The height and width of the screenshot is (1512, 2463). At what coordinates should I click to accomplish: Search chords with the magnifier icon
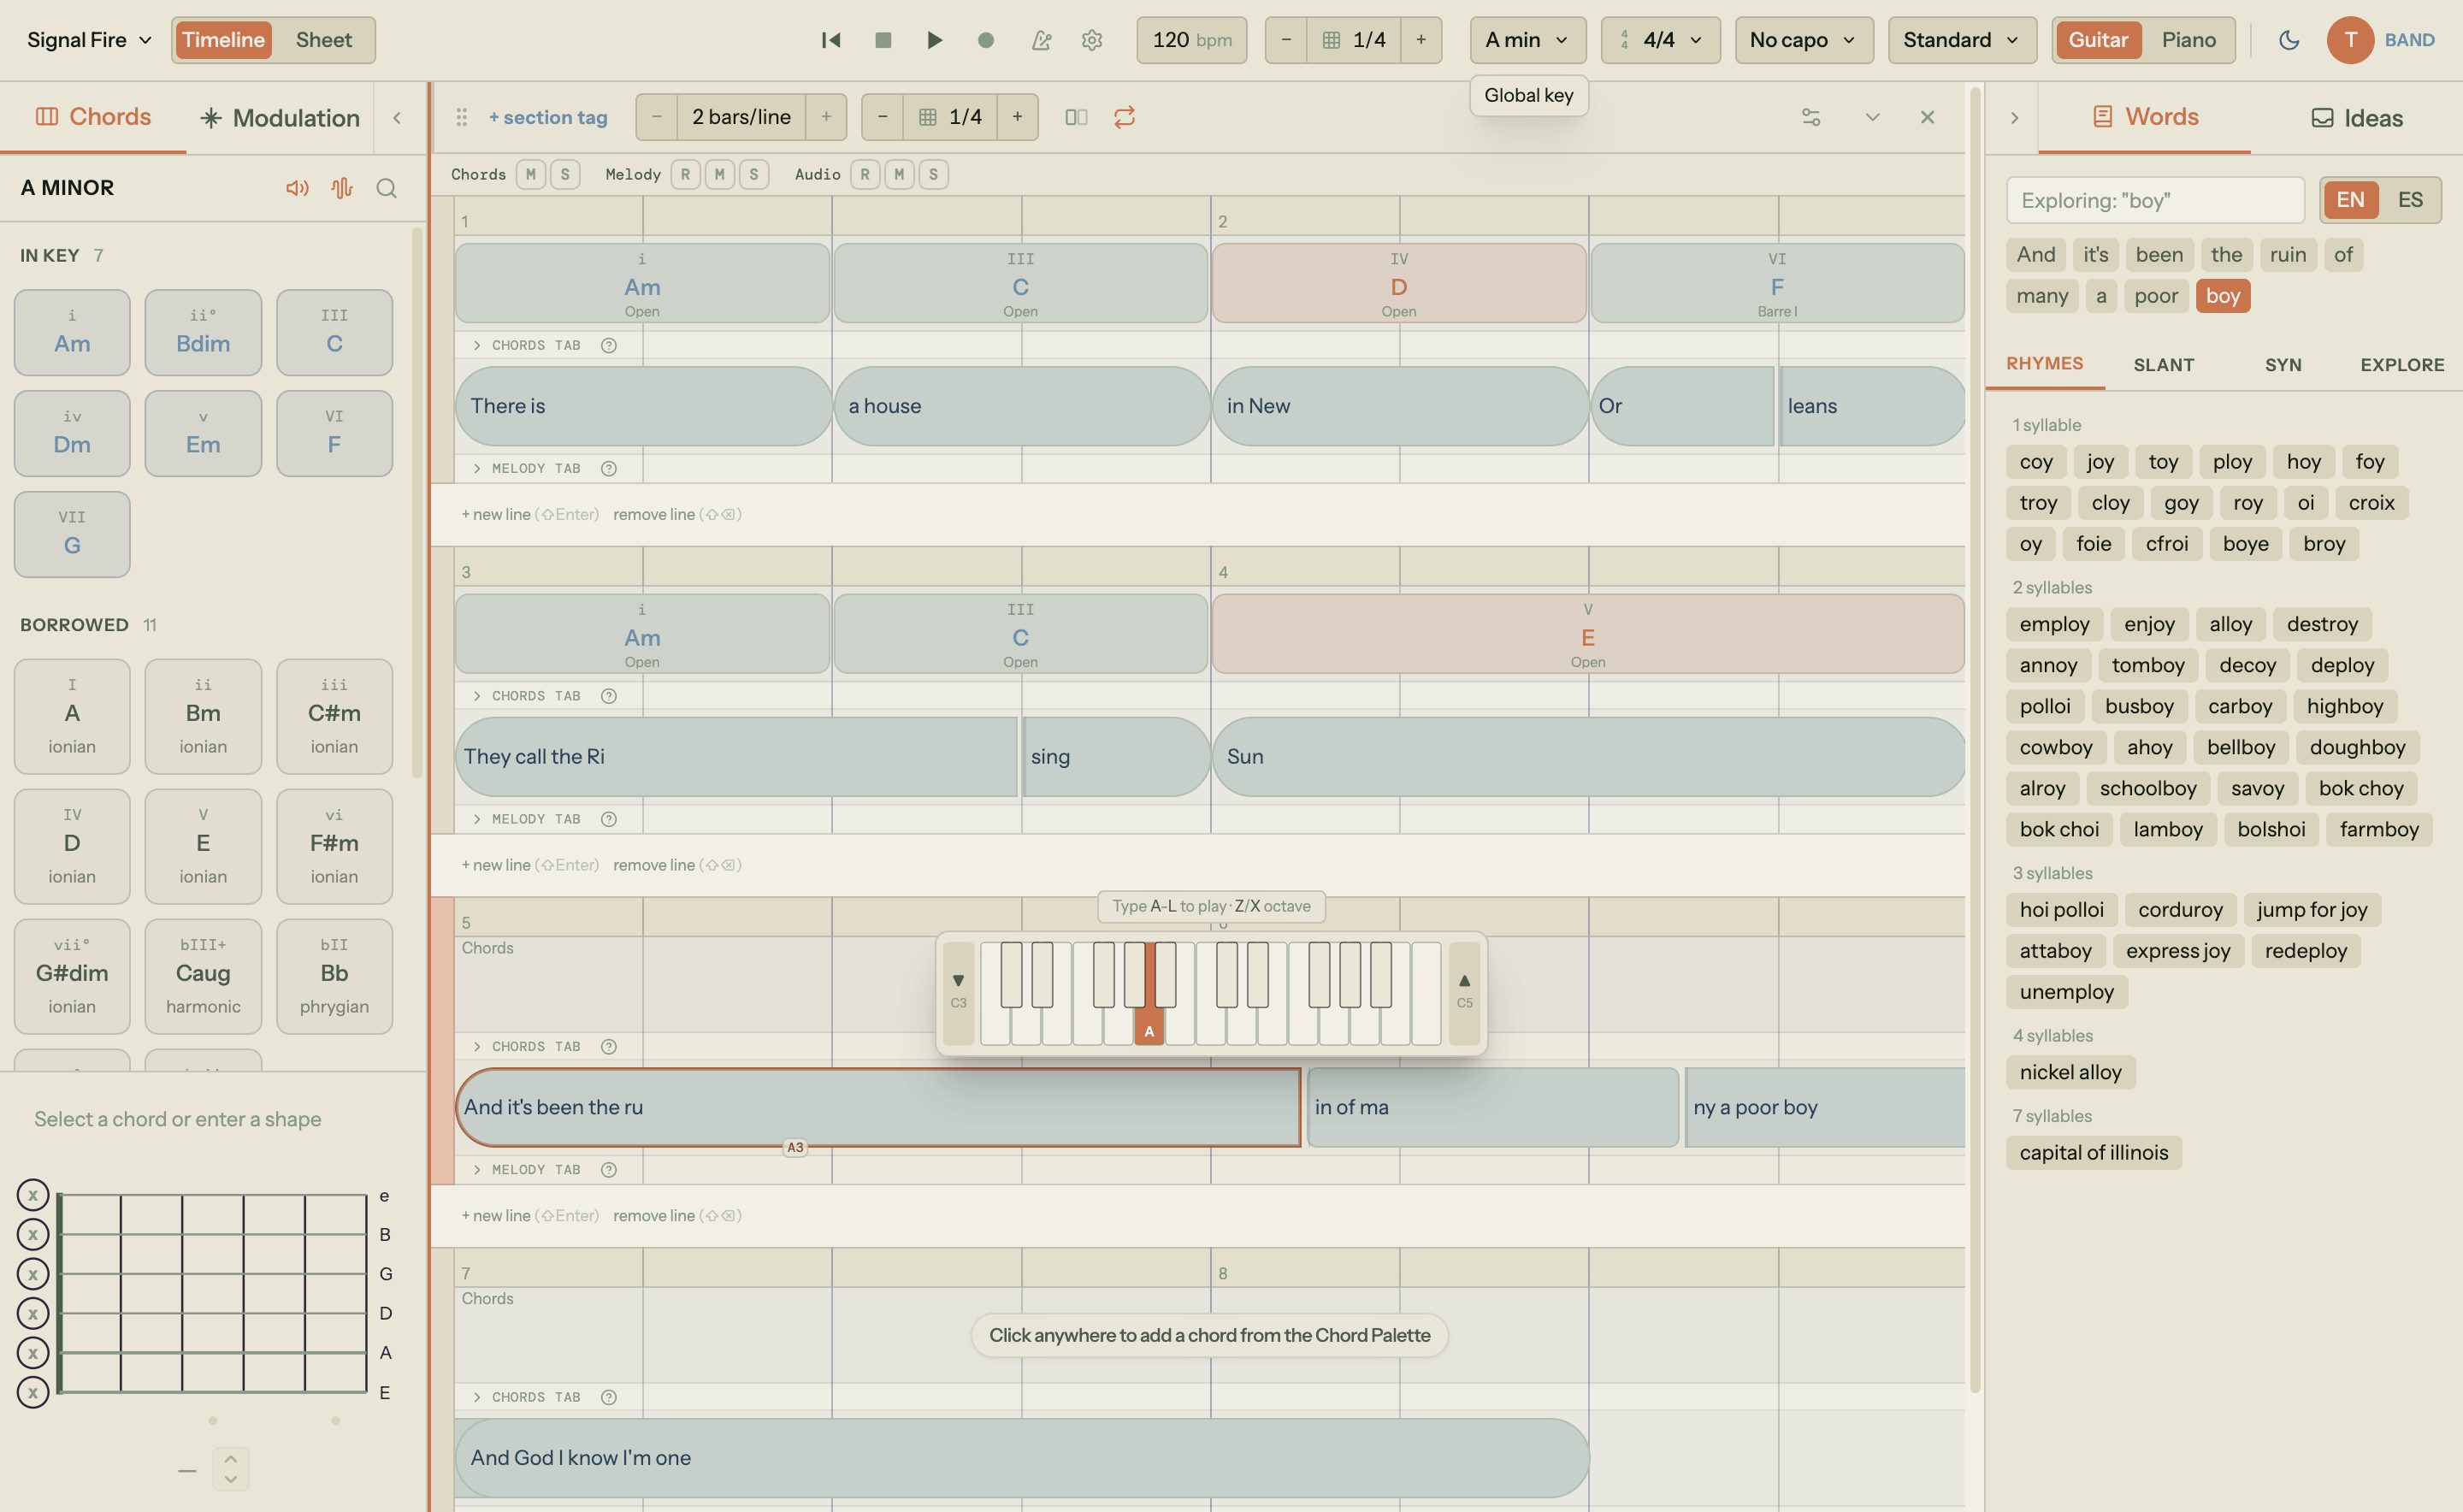coord(387,188)
